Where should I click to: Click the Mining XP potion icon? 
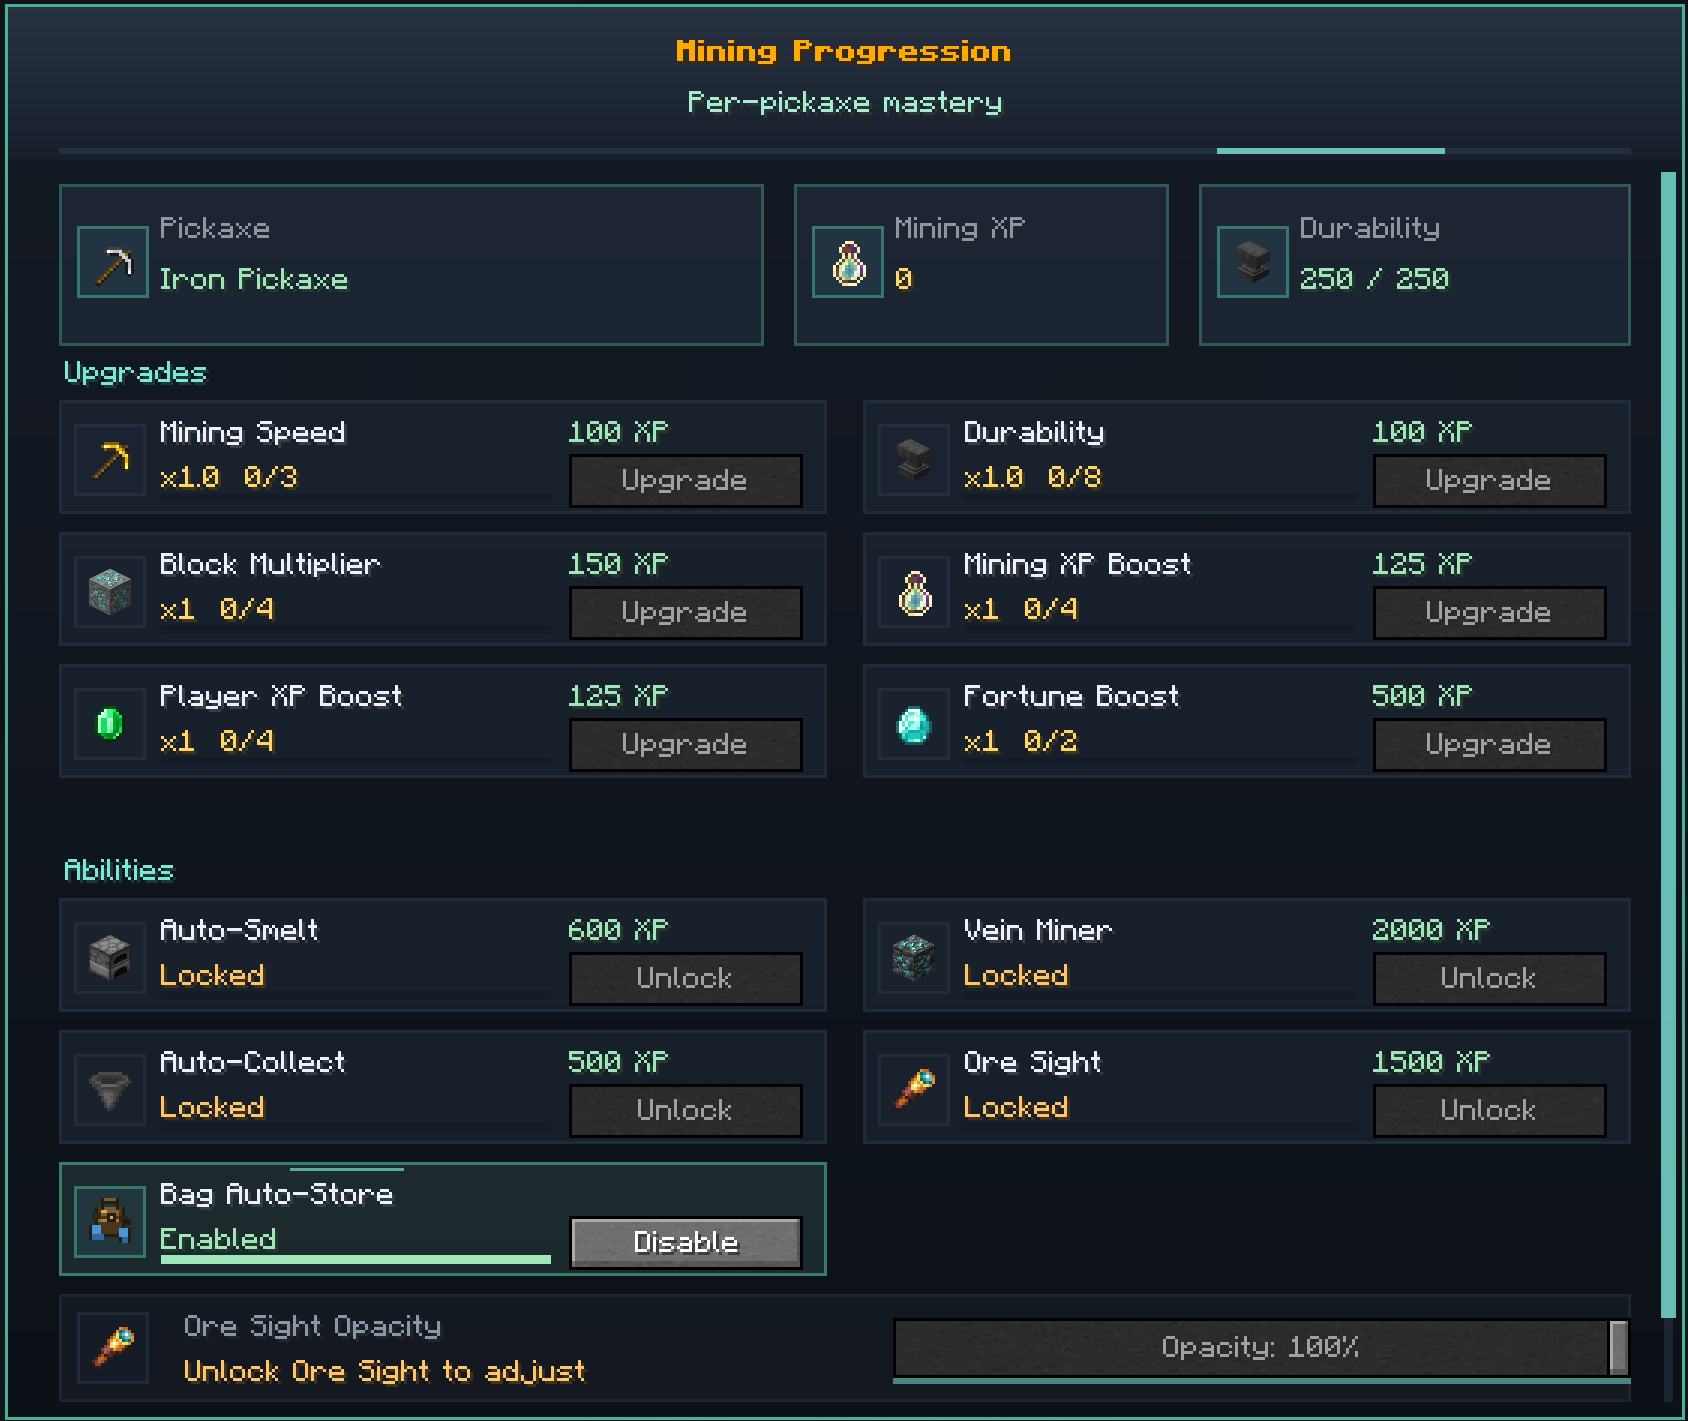(x=848, y=262)
